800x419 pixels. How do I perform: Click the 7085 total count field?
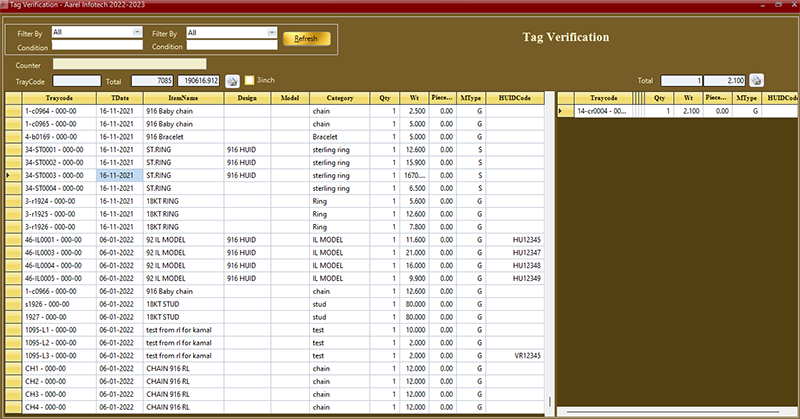(x=153, y=81)
